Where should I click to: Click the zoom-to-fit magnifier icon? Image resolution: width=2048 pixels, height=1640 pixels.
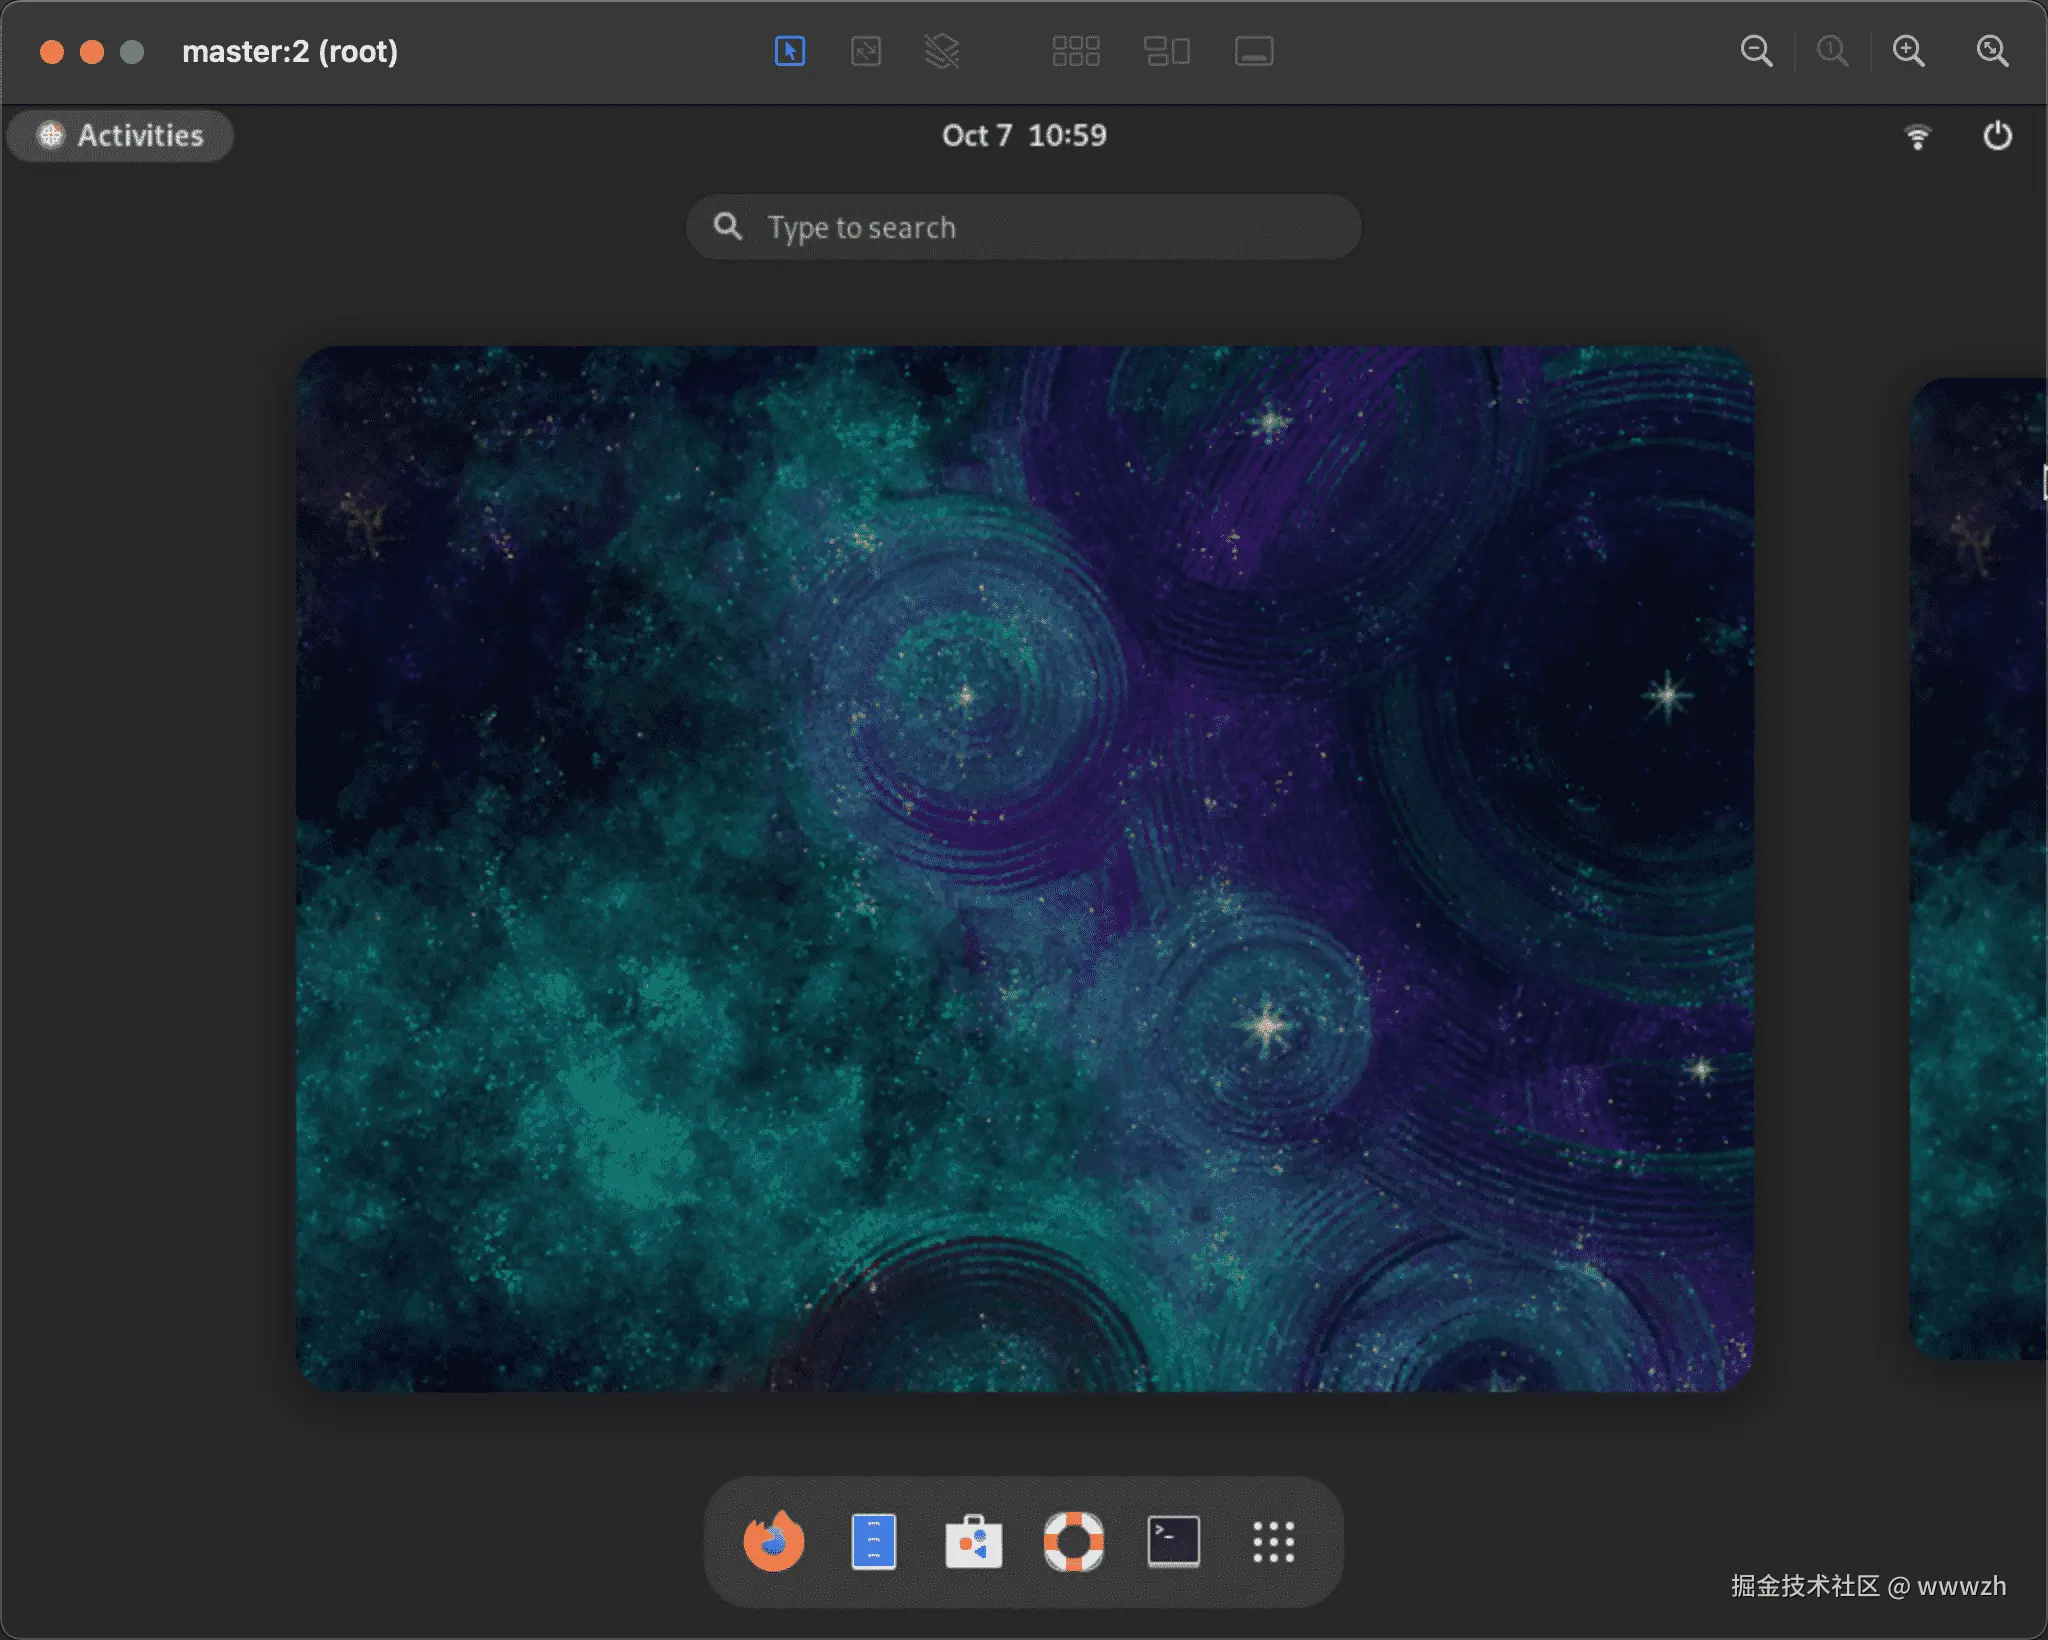click(x=1992, y=51)
